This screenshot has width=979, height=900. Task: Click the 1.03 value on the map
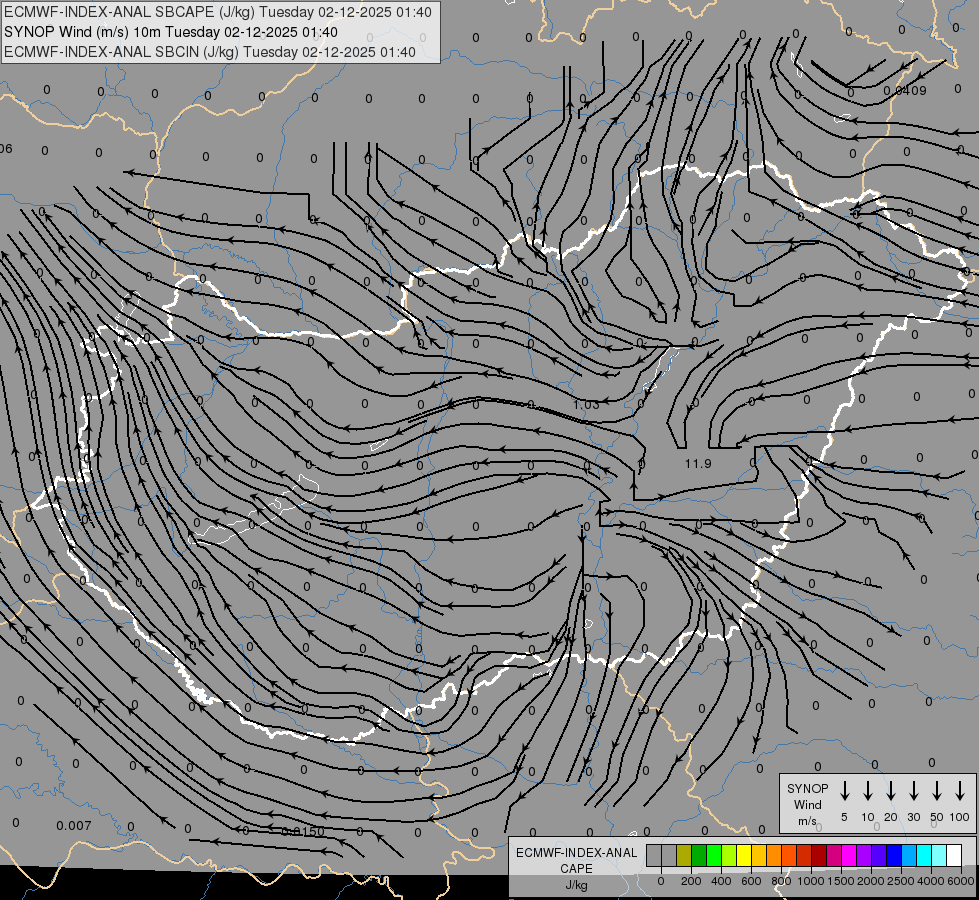coord(586,405)
